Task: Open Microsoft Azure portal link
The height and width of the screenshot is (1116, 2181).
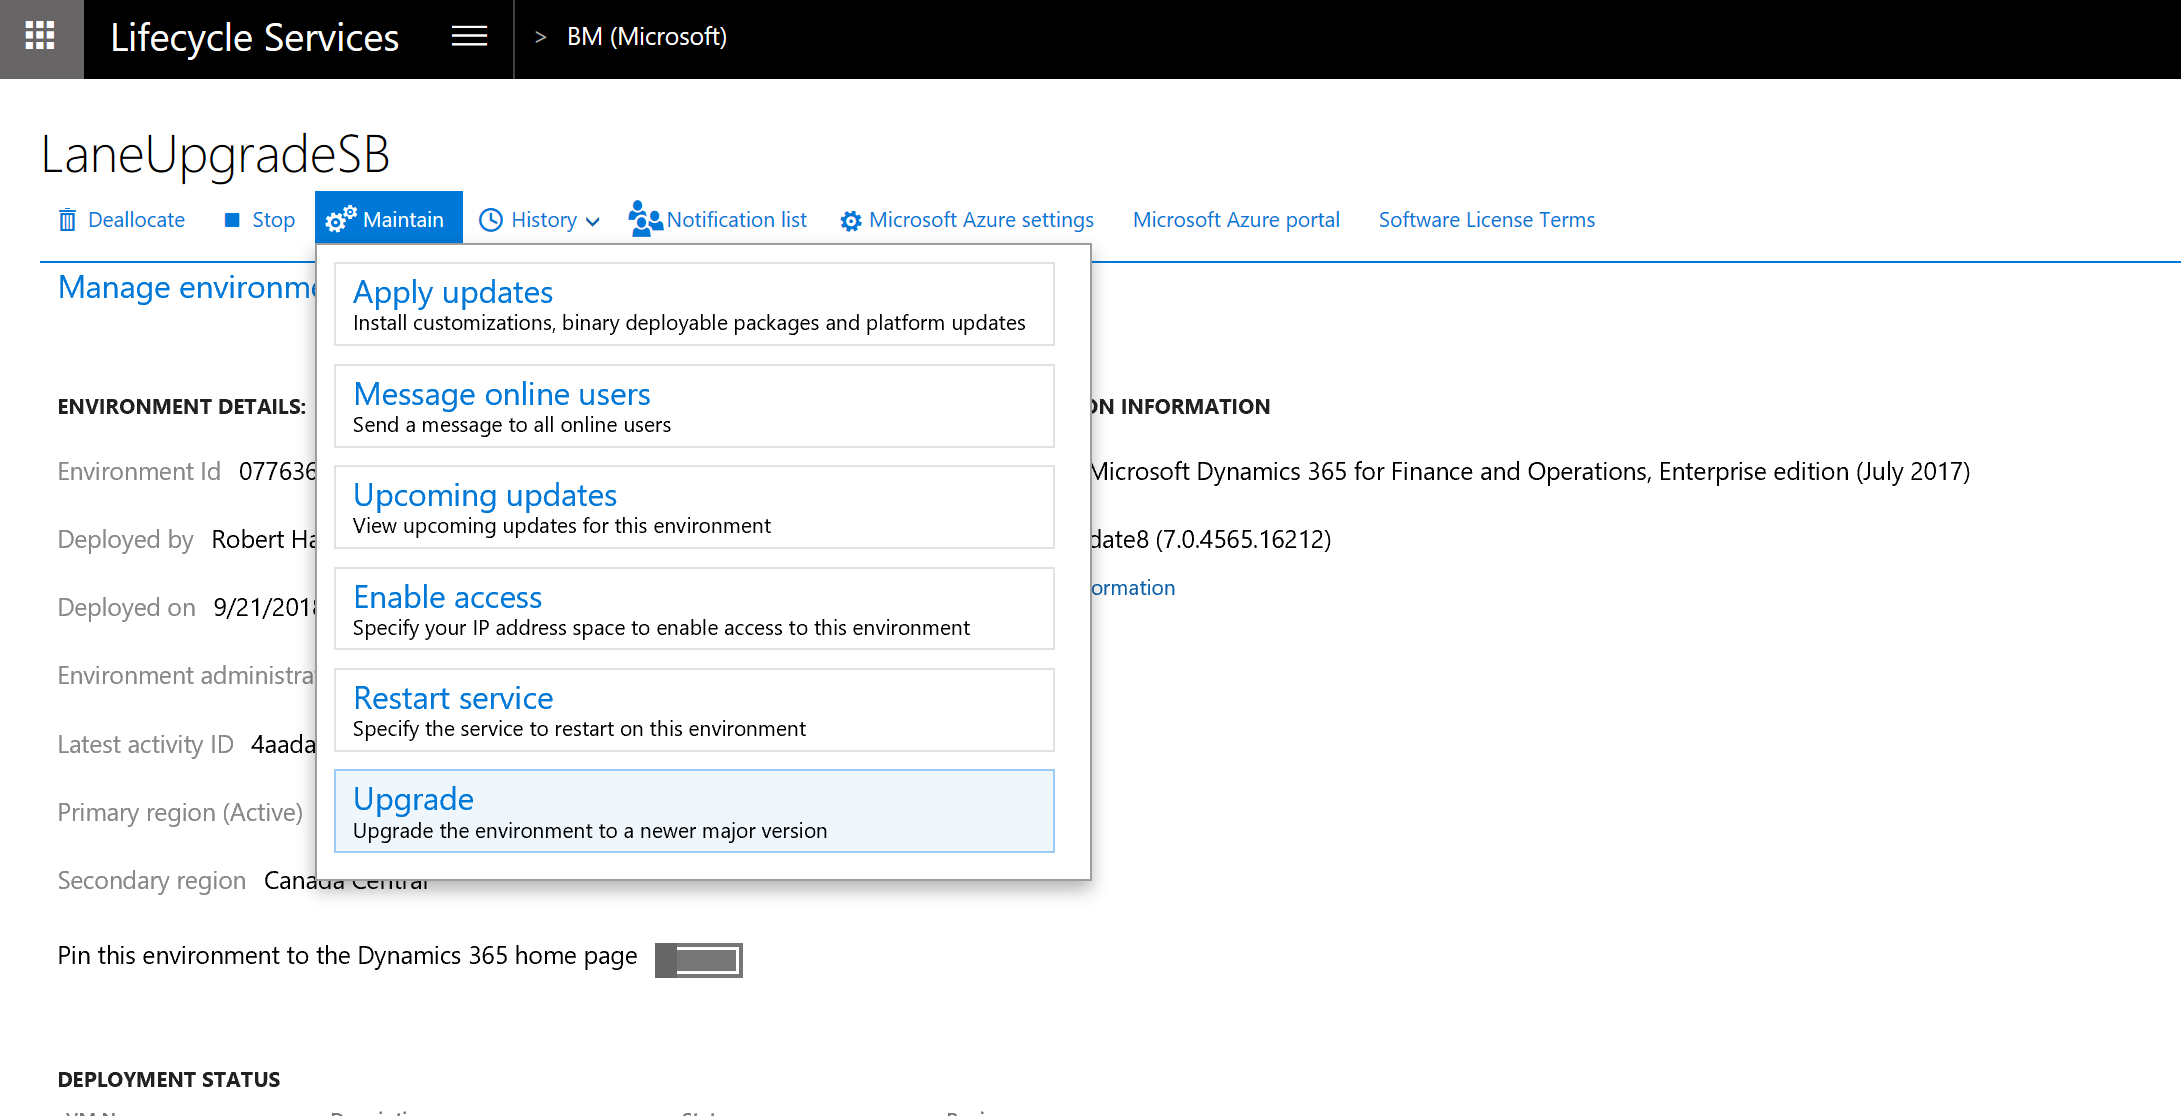Action: tap(1236, 219)
